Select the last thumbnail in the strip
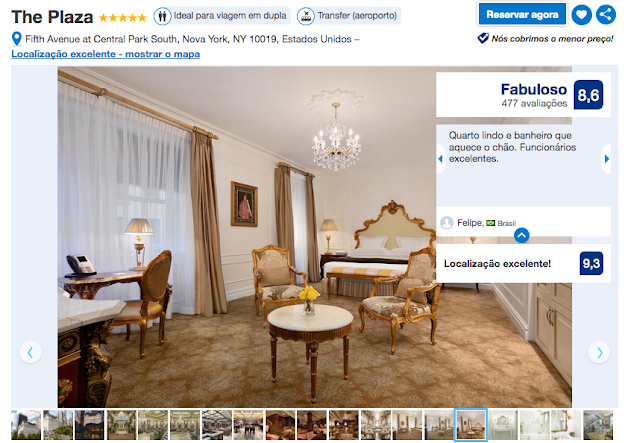This screenshot has width=640, height=443. 598,425
